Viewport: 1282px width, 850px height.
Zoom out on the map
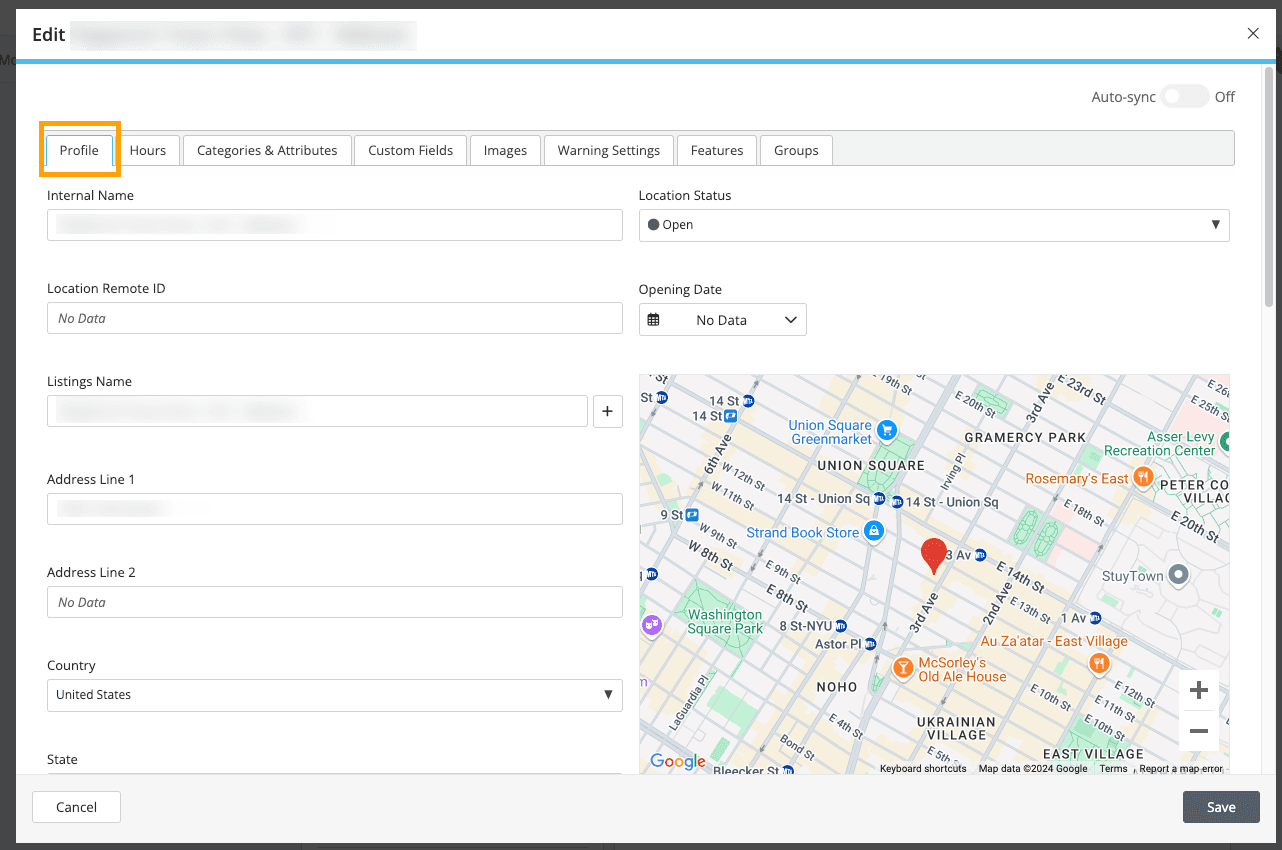1198,731
